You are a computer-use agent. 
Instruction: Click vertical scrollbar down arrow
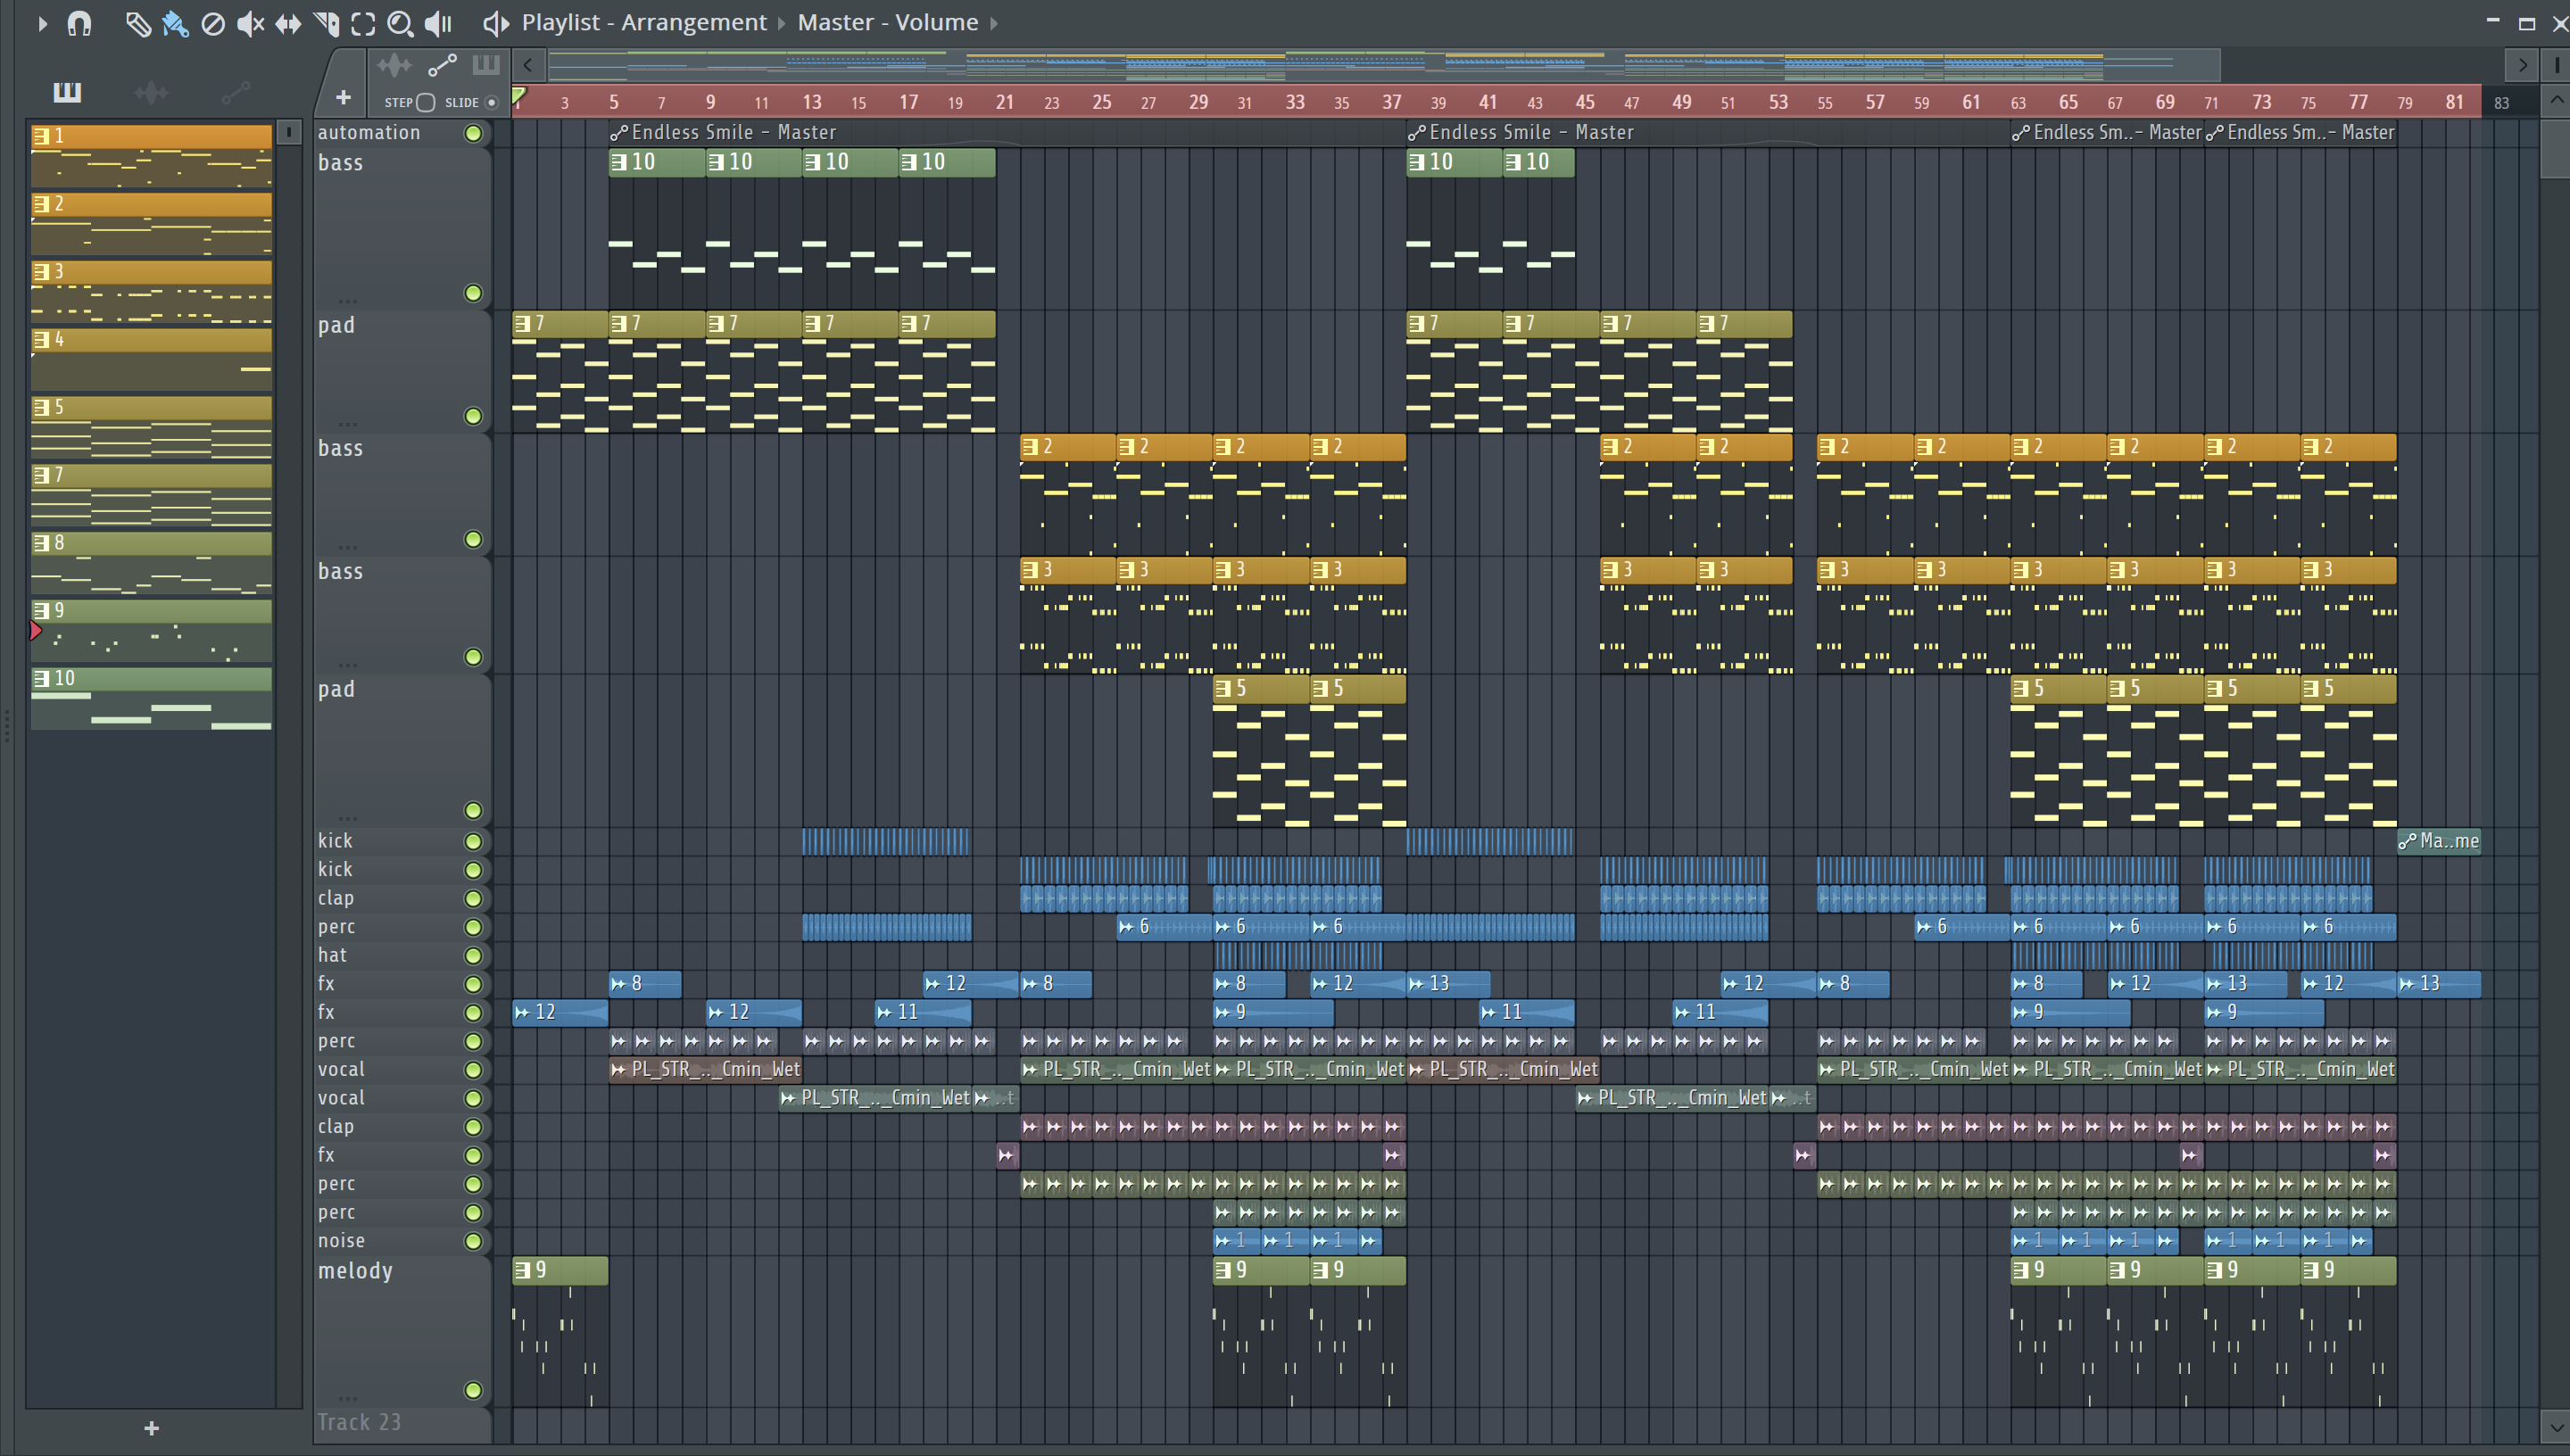2556,1428
